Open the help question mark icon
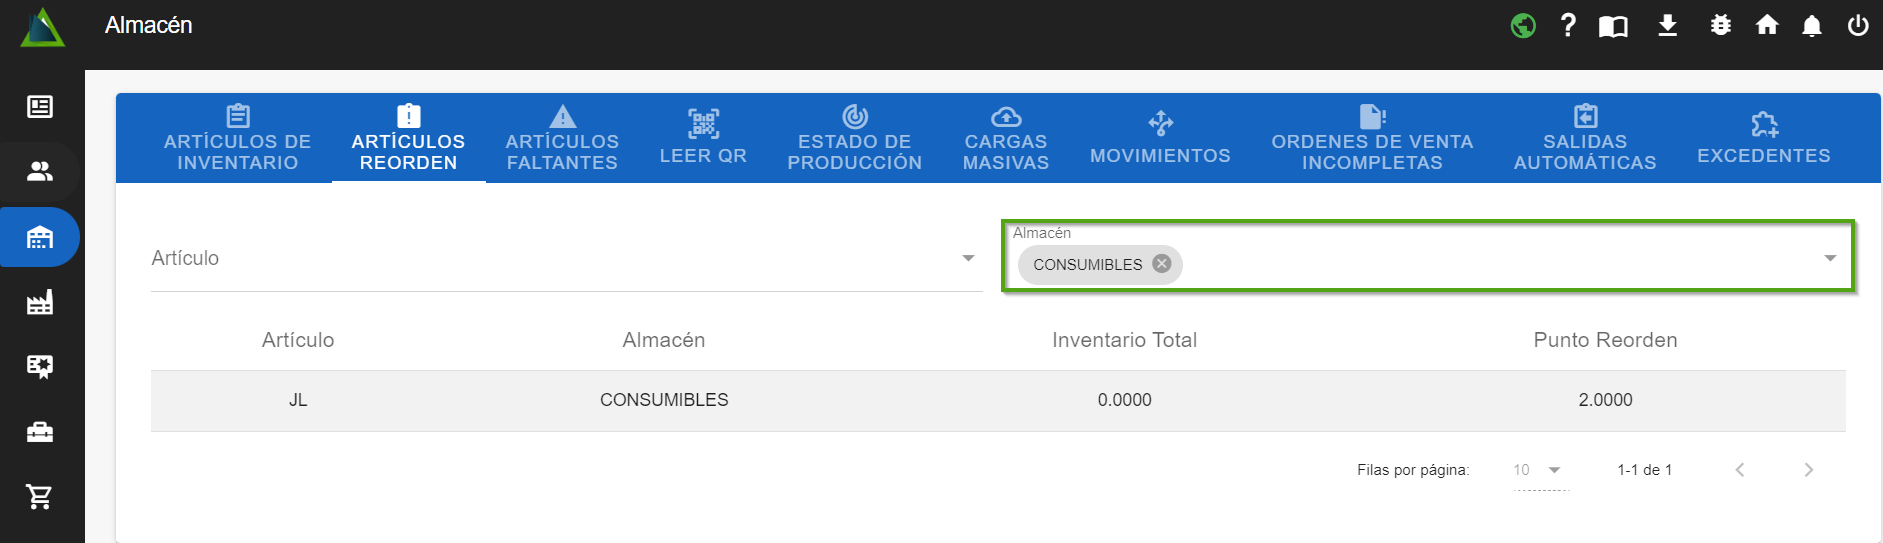Screen dimensions: 1883x543 (1568, 26)
